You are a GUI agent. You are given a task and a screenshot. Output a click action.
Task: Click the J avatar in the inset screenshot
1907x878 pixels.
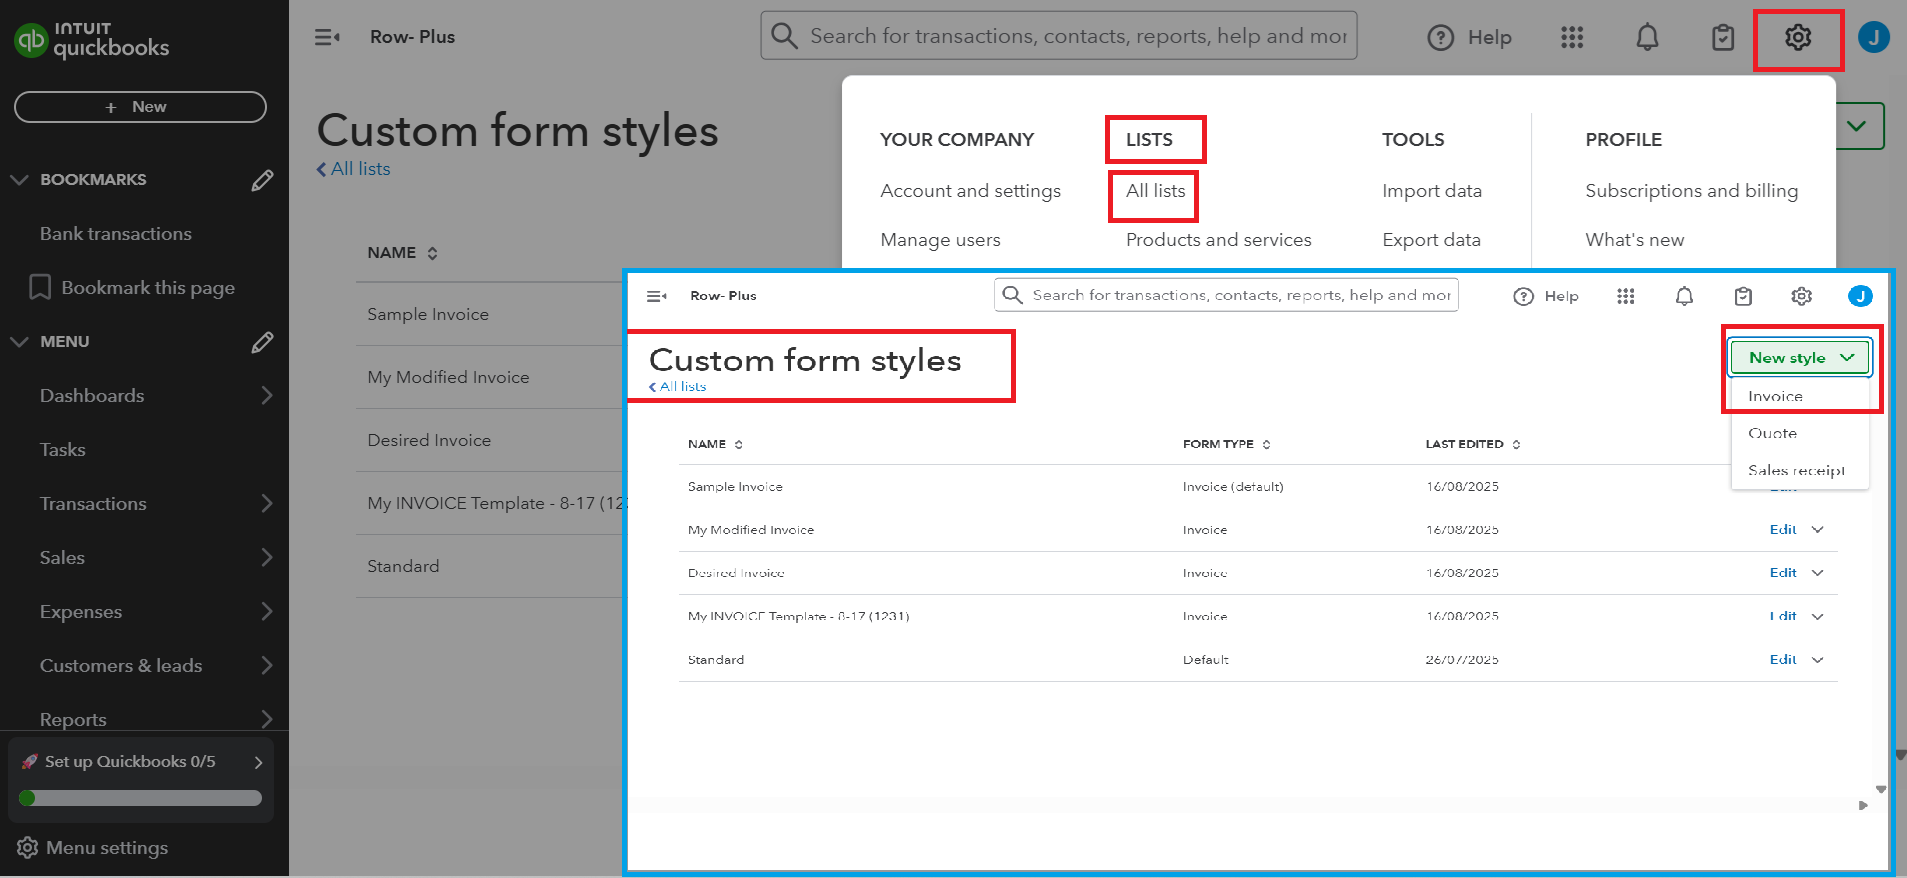[x=1860, y=296]
